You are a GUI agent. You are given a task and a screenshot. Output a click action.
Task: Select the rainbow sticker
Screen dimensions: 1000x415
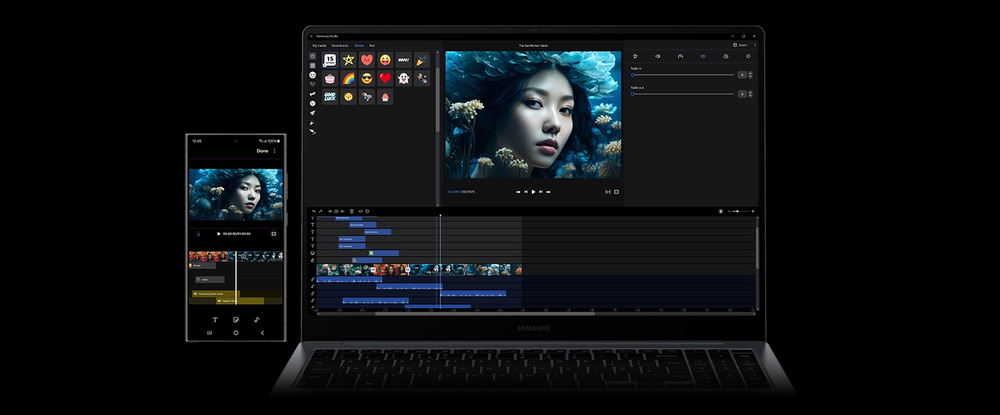click(x=348, y=78)
